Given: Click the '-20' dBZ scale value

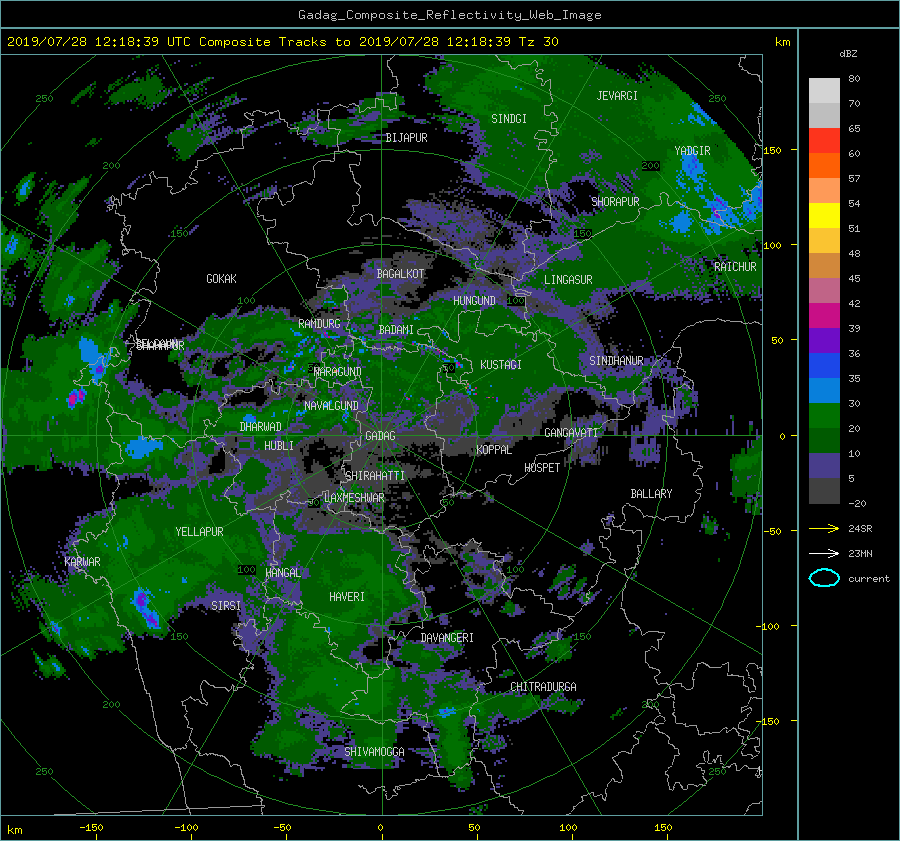Looking at the screenshot, I should pos(857,503).
